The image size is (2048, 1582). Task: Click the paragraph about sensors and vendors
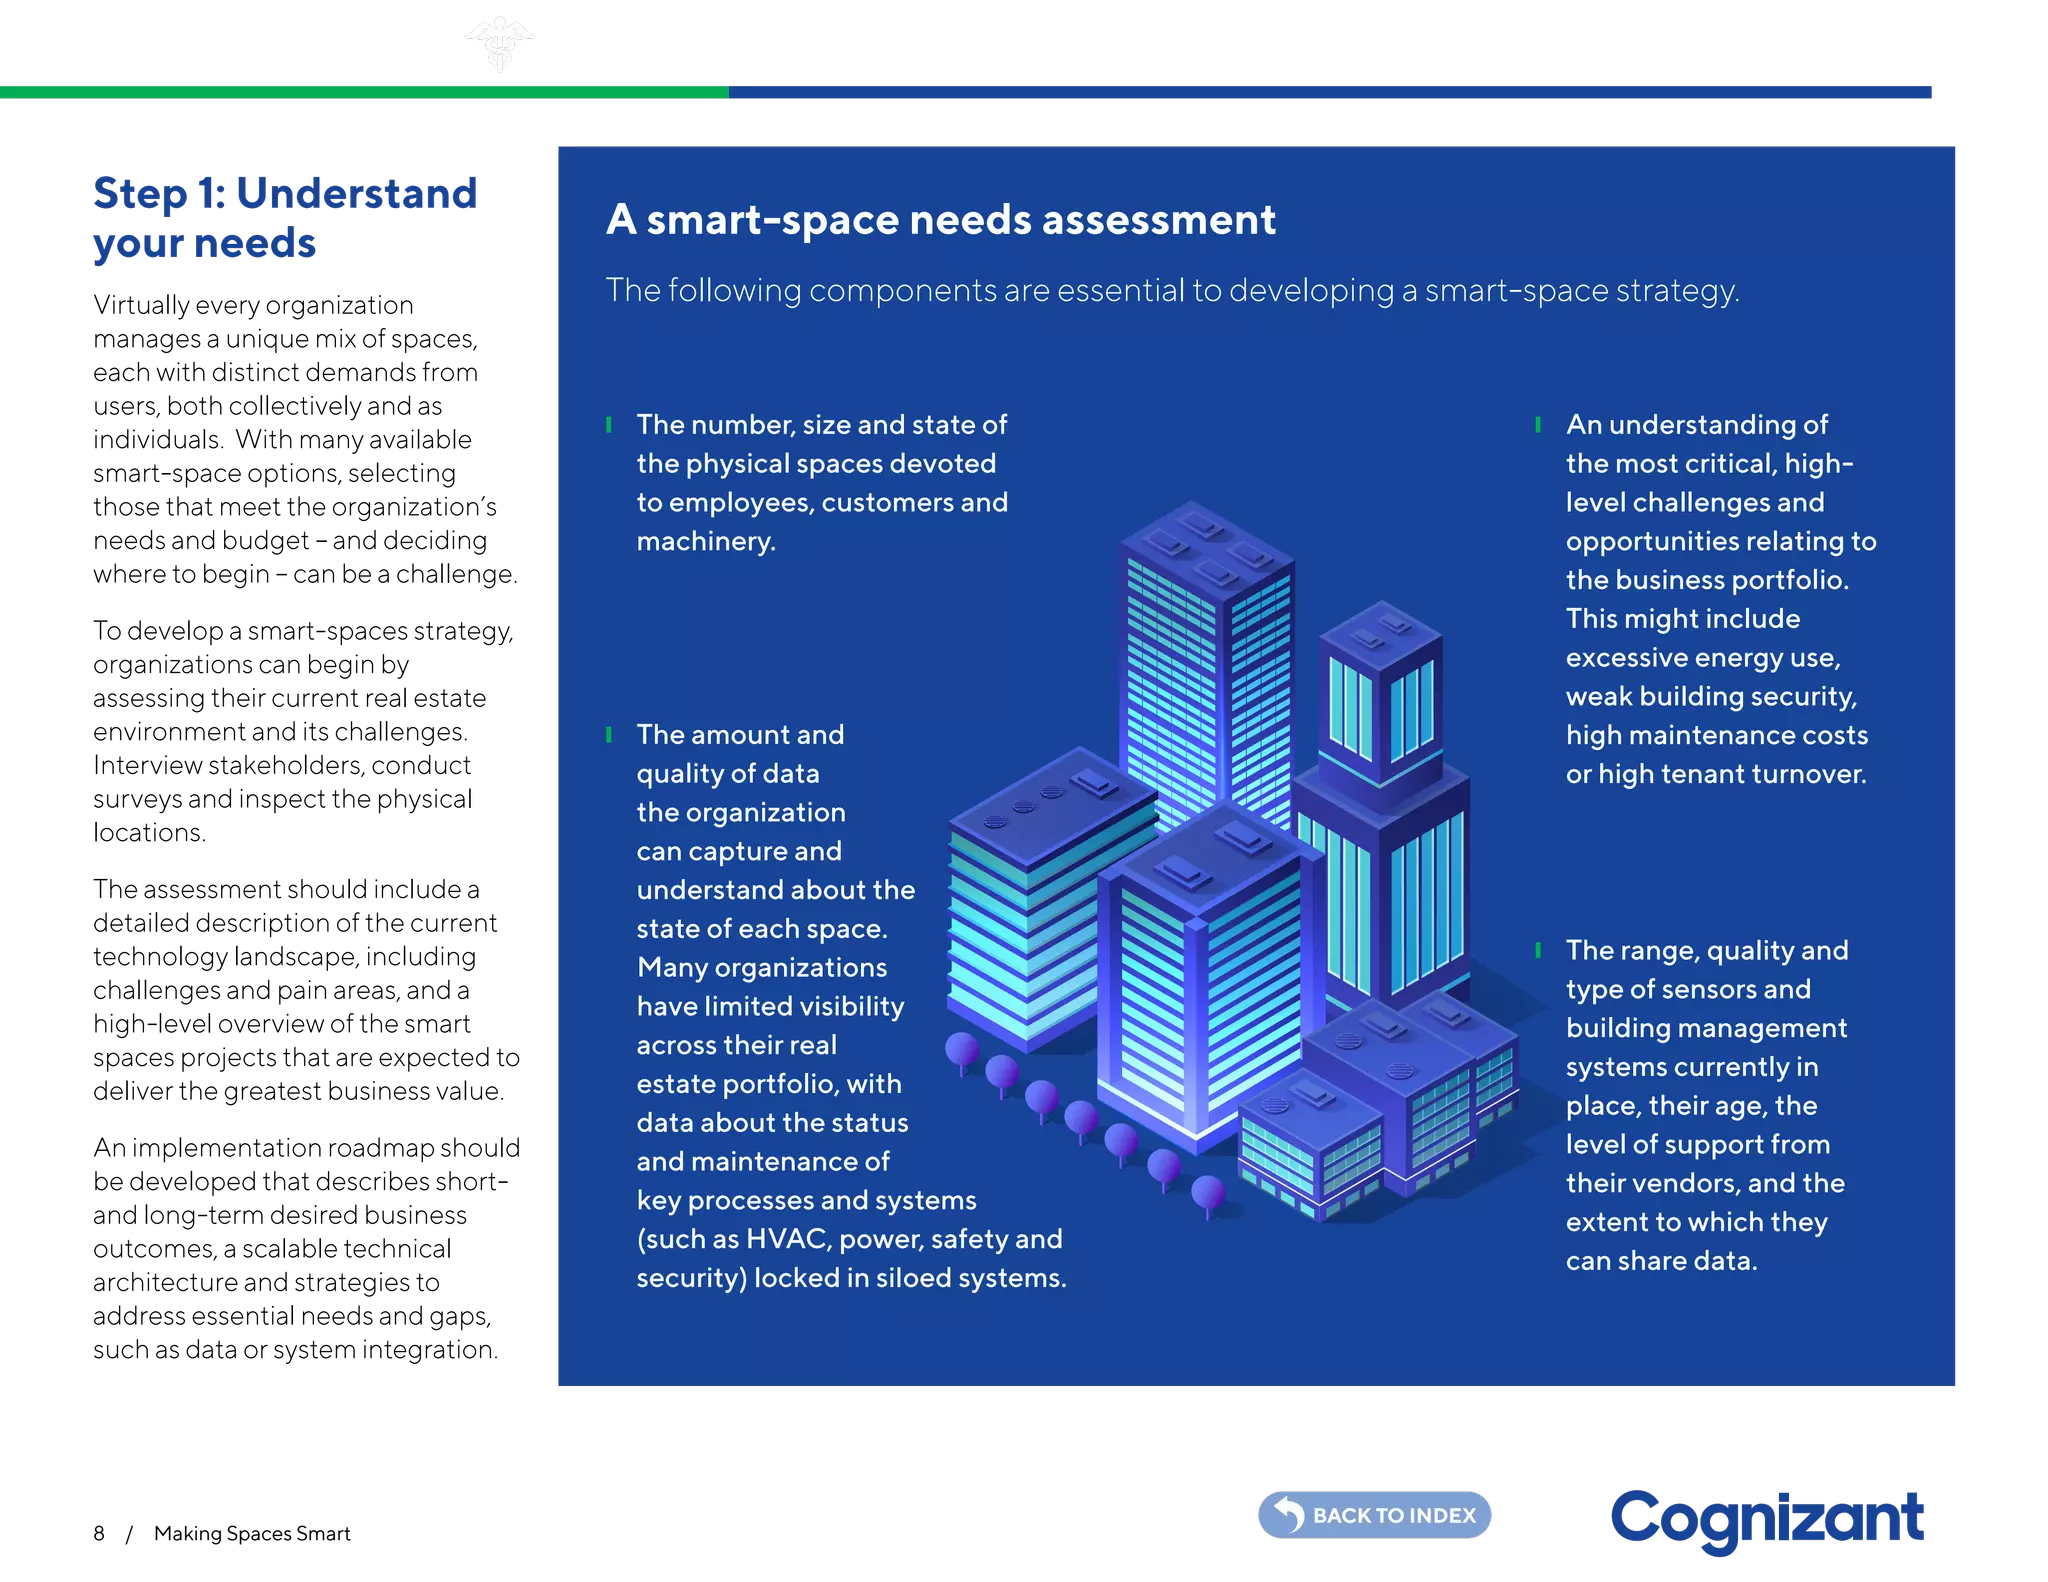click(x=1706, y=1105)
